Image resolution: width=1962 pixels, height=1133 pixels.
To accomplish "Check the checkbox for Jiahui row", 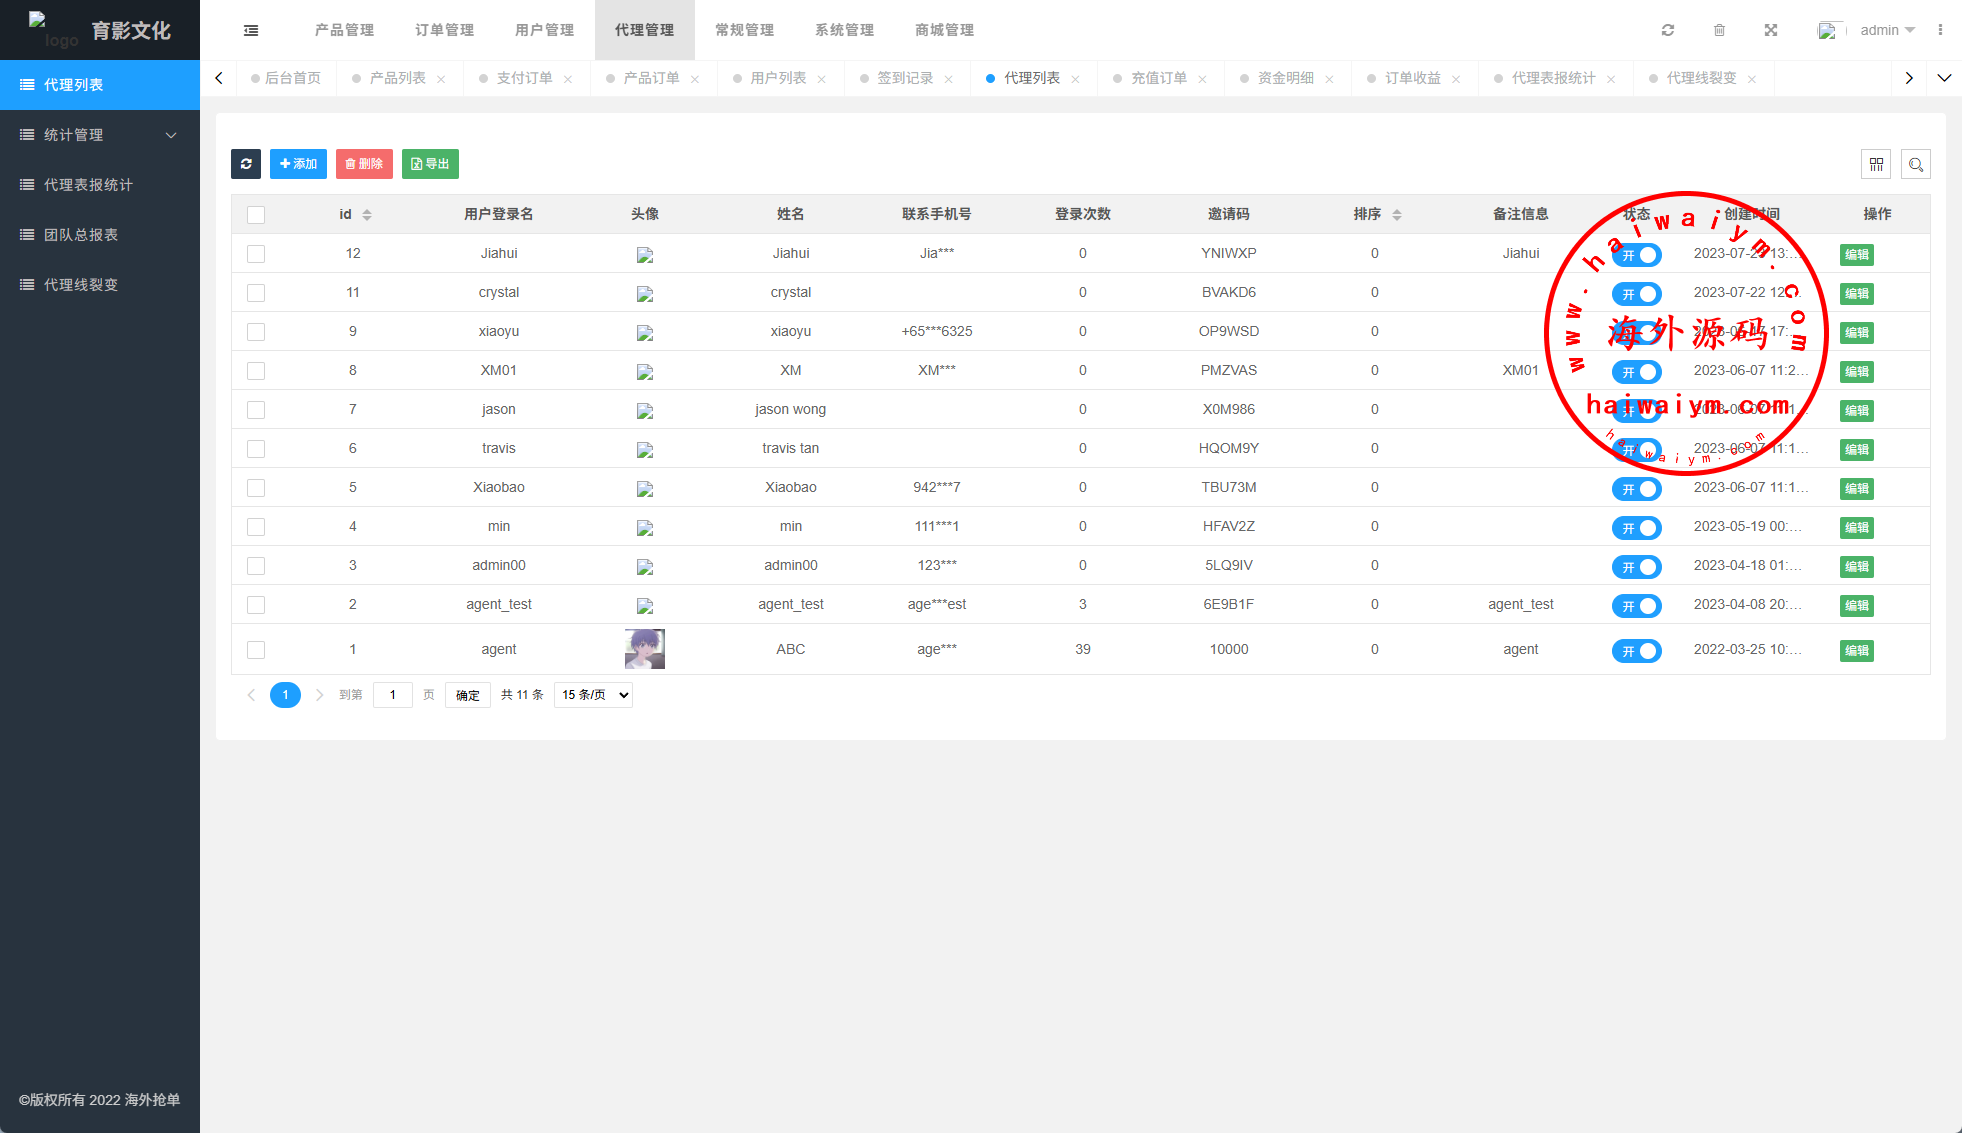I will (256, 254).
